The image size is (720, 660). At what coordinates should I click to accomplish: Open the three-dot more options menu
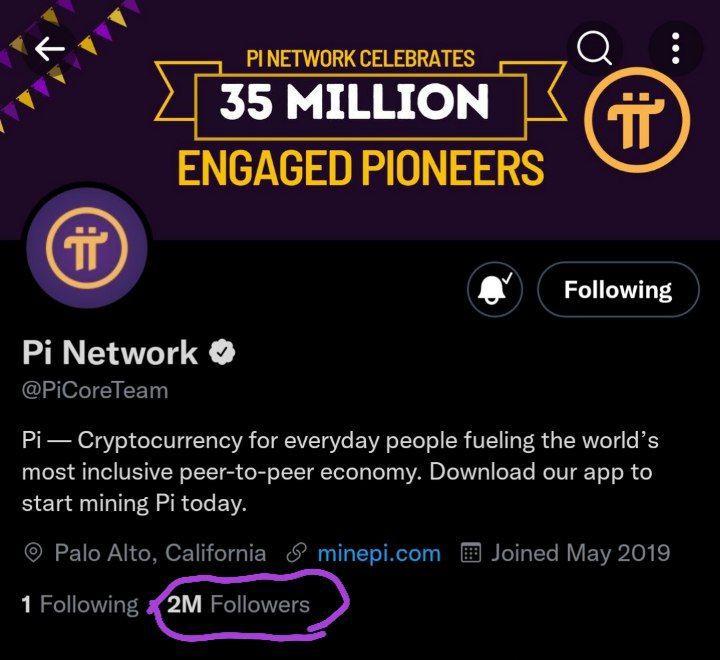click(676, 48)
